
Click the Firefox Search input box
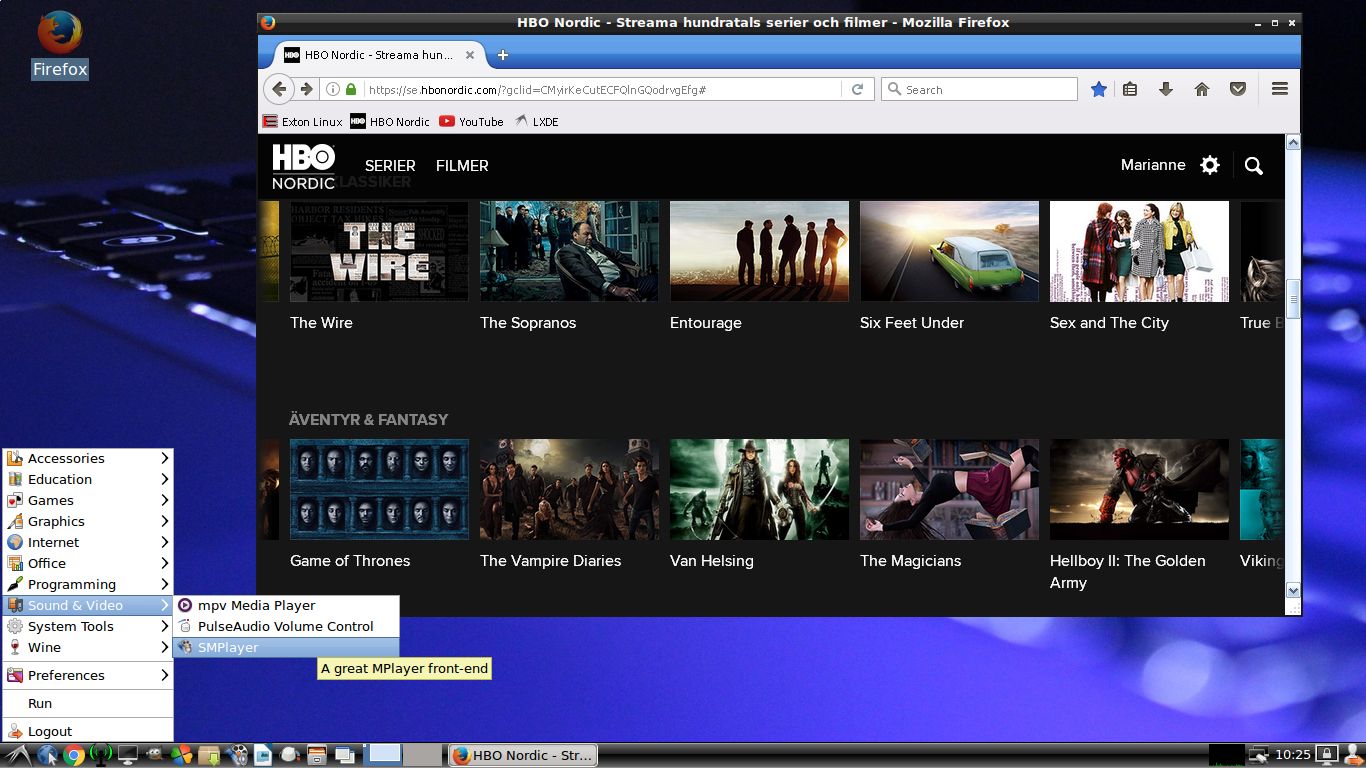(979, 89)
